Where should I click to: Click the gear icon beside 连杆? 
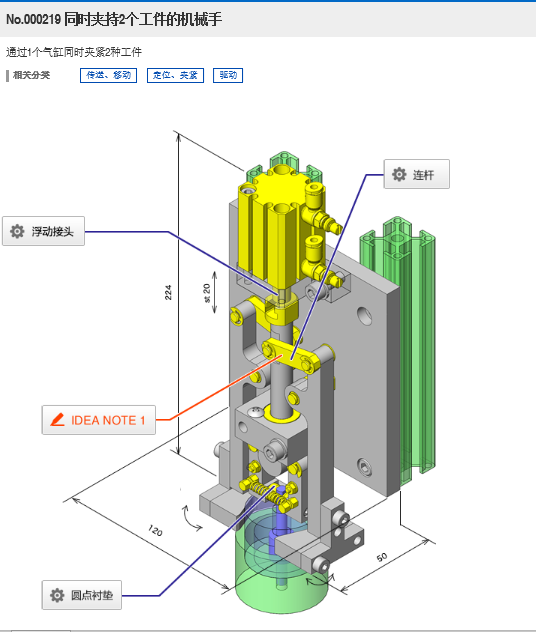pyautogui.click(x=399, y=174)
